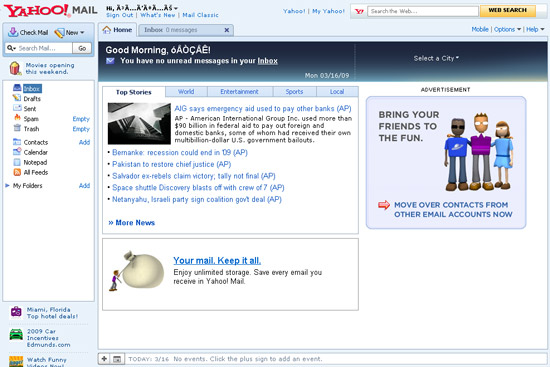Click the Search Mail input field
Screen dimensions: 550x367
(45, 48)
